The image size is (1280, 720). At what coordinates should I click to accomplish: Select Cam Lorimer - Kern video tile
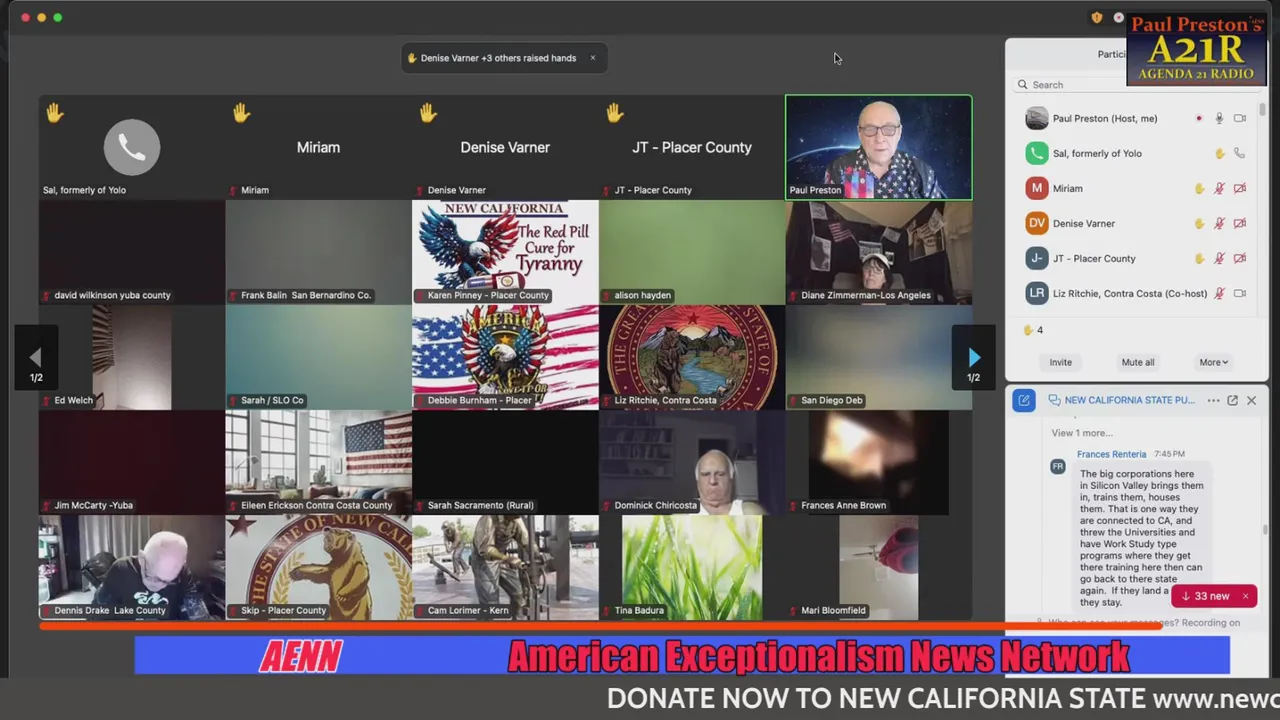(x=505, y=567)
